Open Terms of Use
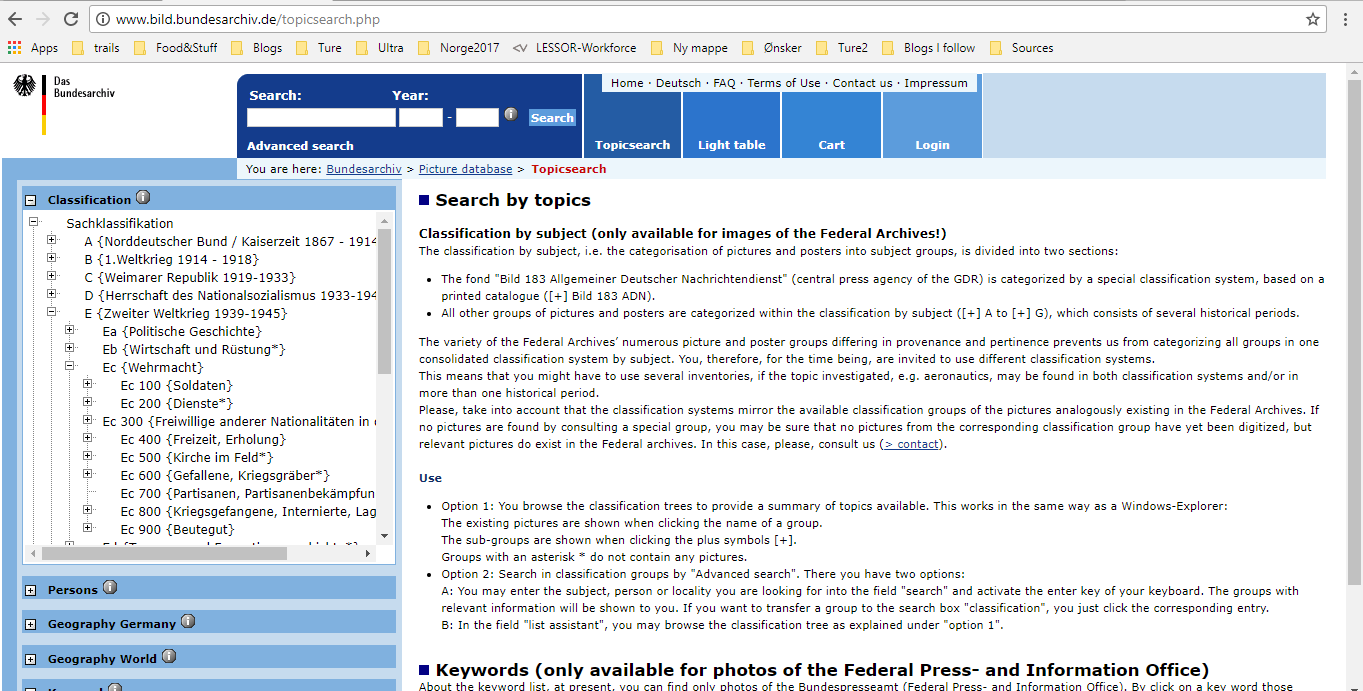 (x=783, y=83)
